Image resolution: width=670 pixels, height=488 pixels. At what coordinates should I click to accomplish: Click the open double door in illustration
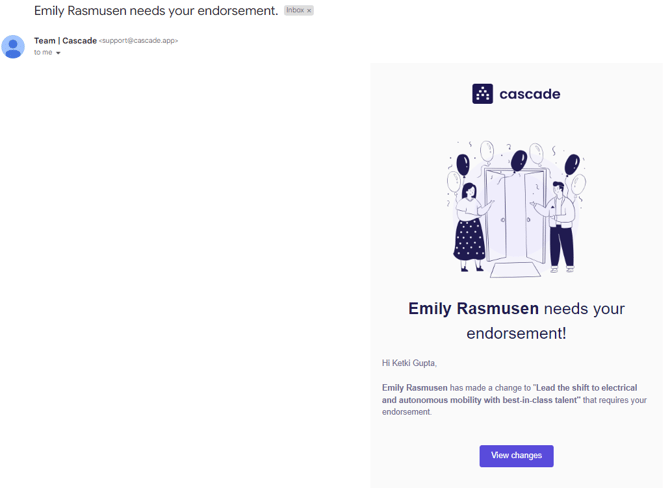516,217
